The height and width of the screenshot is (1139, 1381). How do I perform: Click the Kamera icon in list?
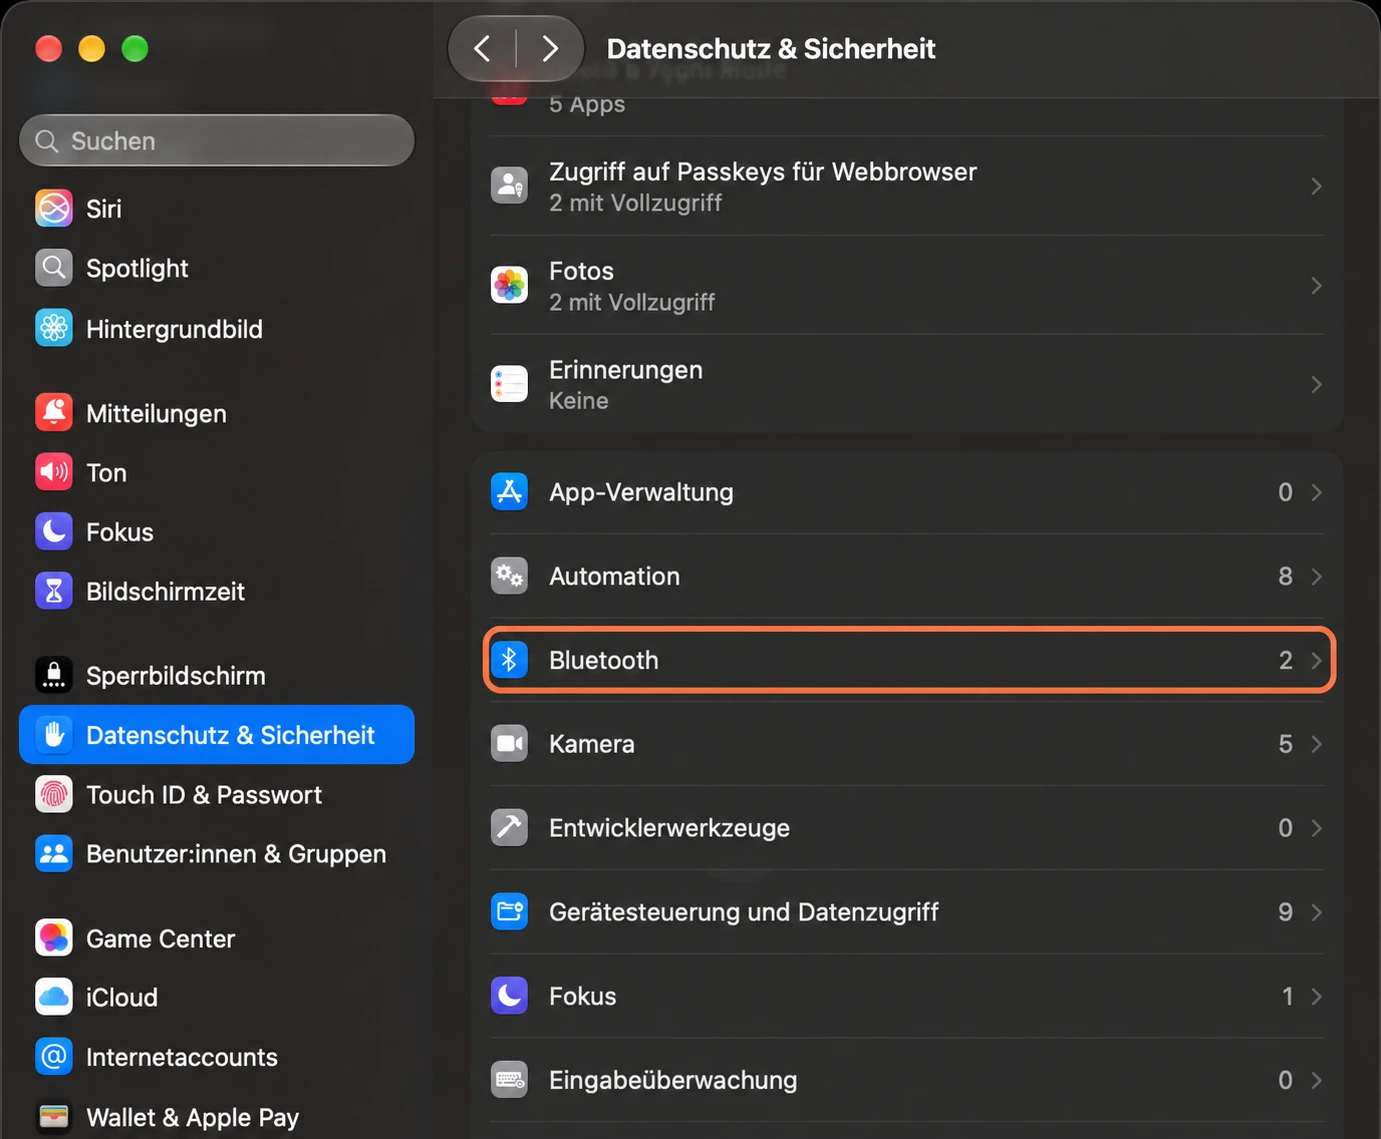509,744
